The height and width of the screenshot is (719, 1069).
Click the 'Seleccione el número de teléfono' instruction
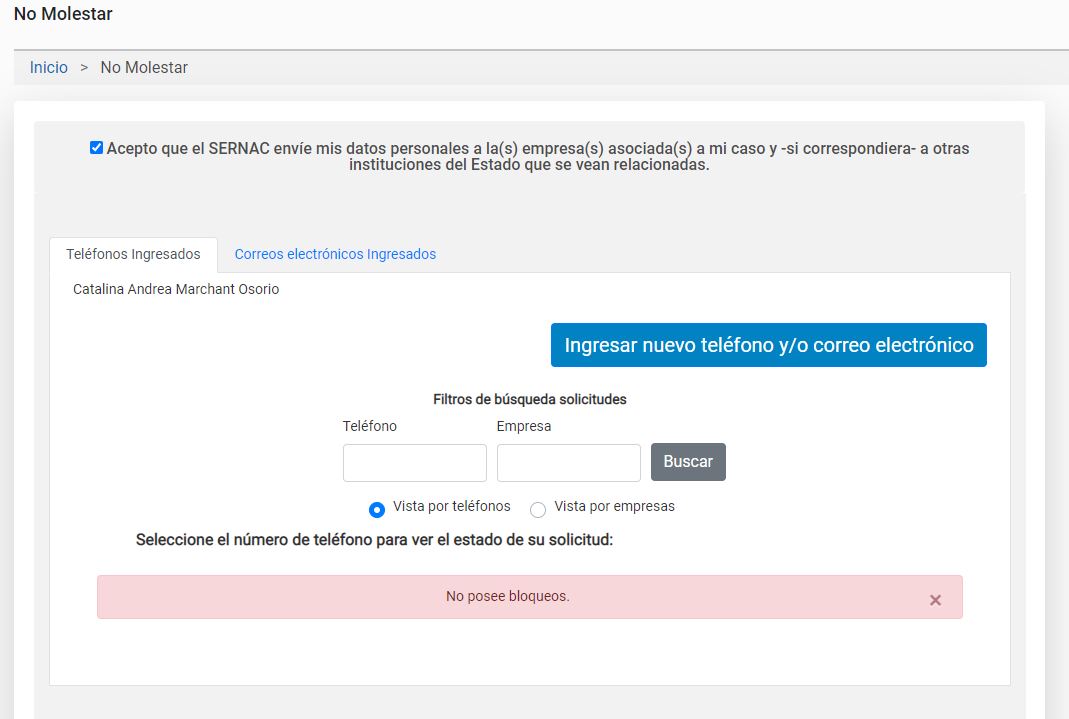[374, 540]
